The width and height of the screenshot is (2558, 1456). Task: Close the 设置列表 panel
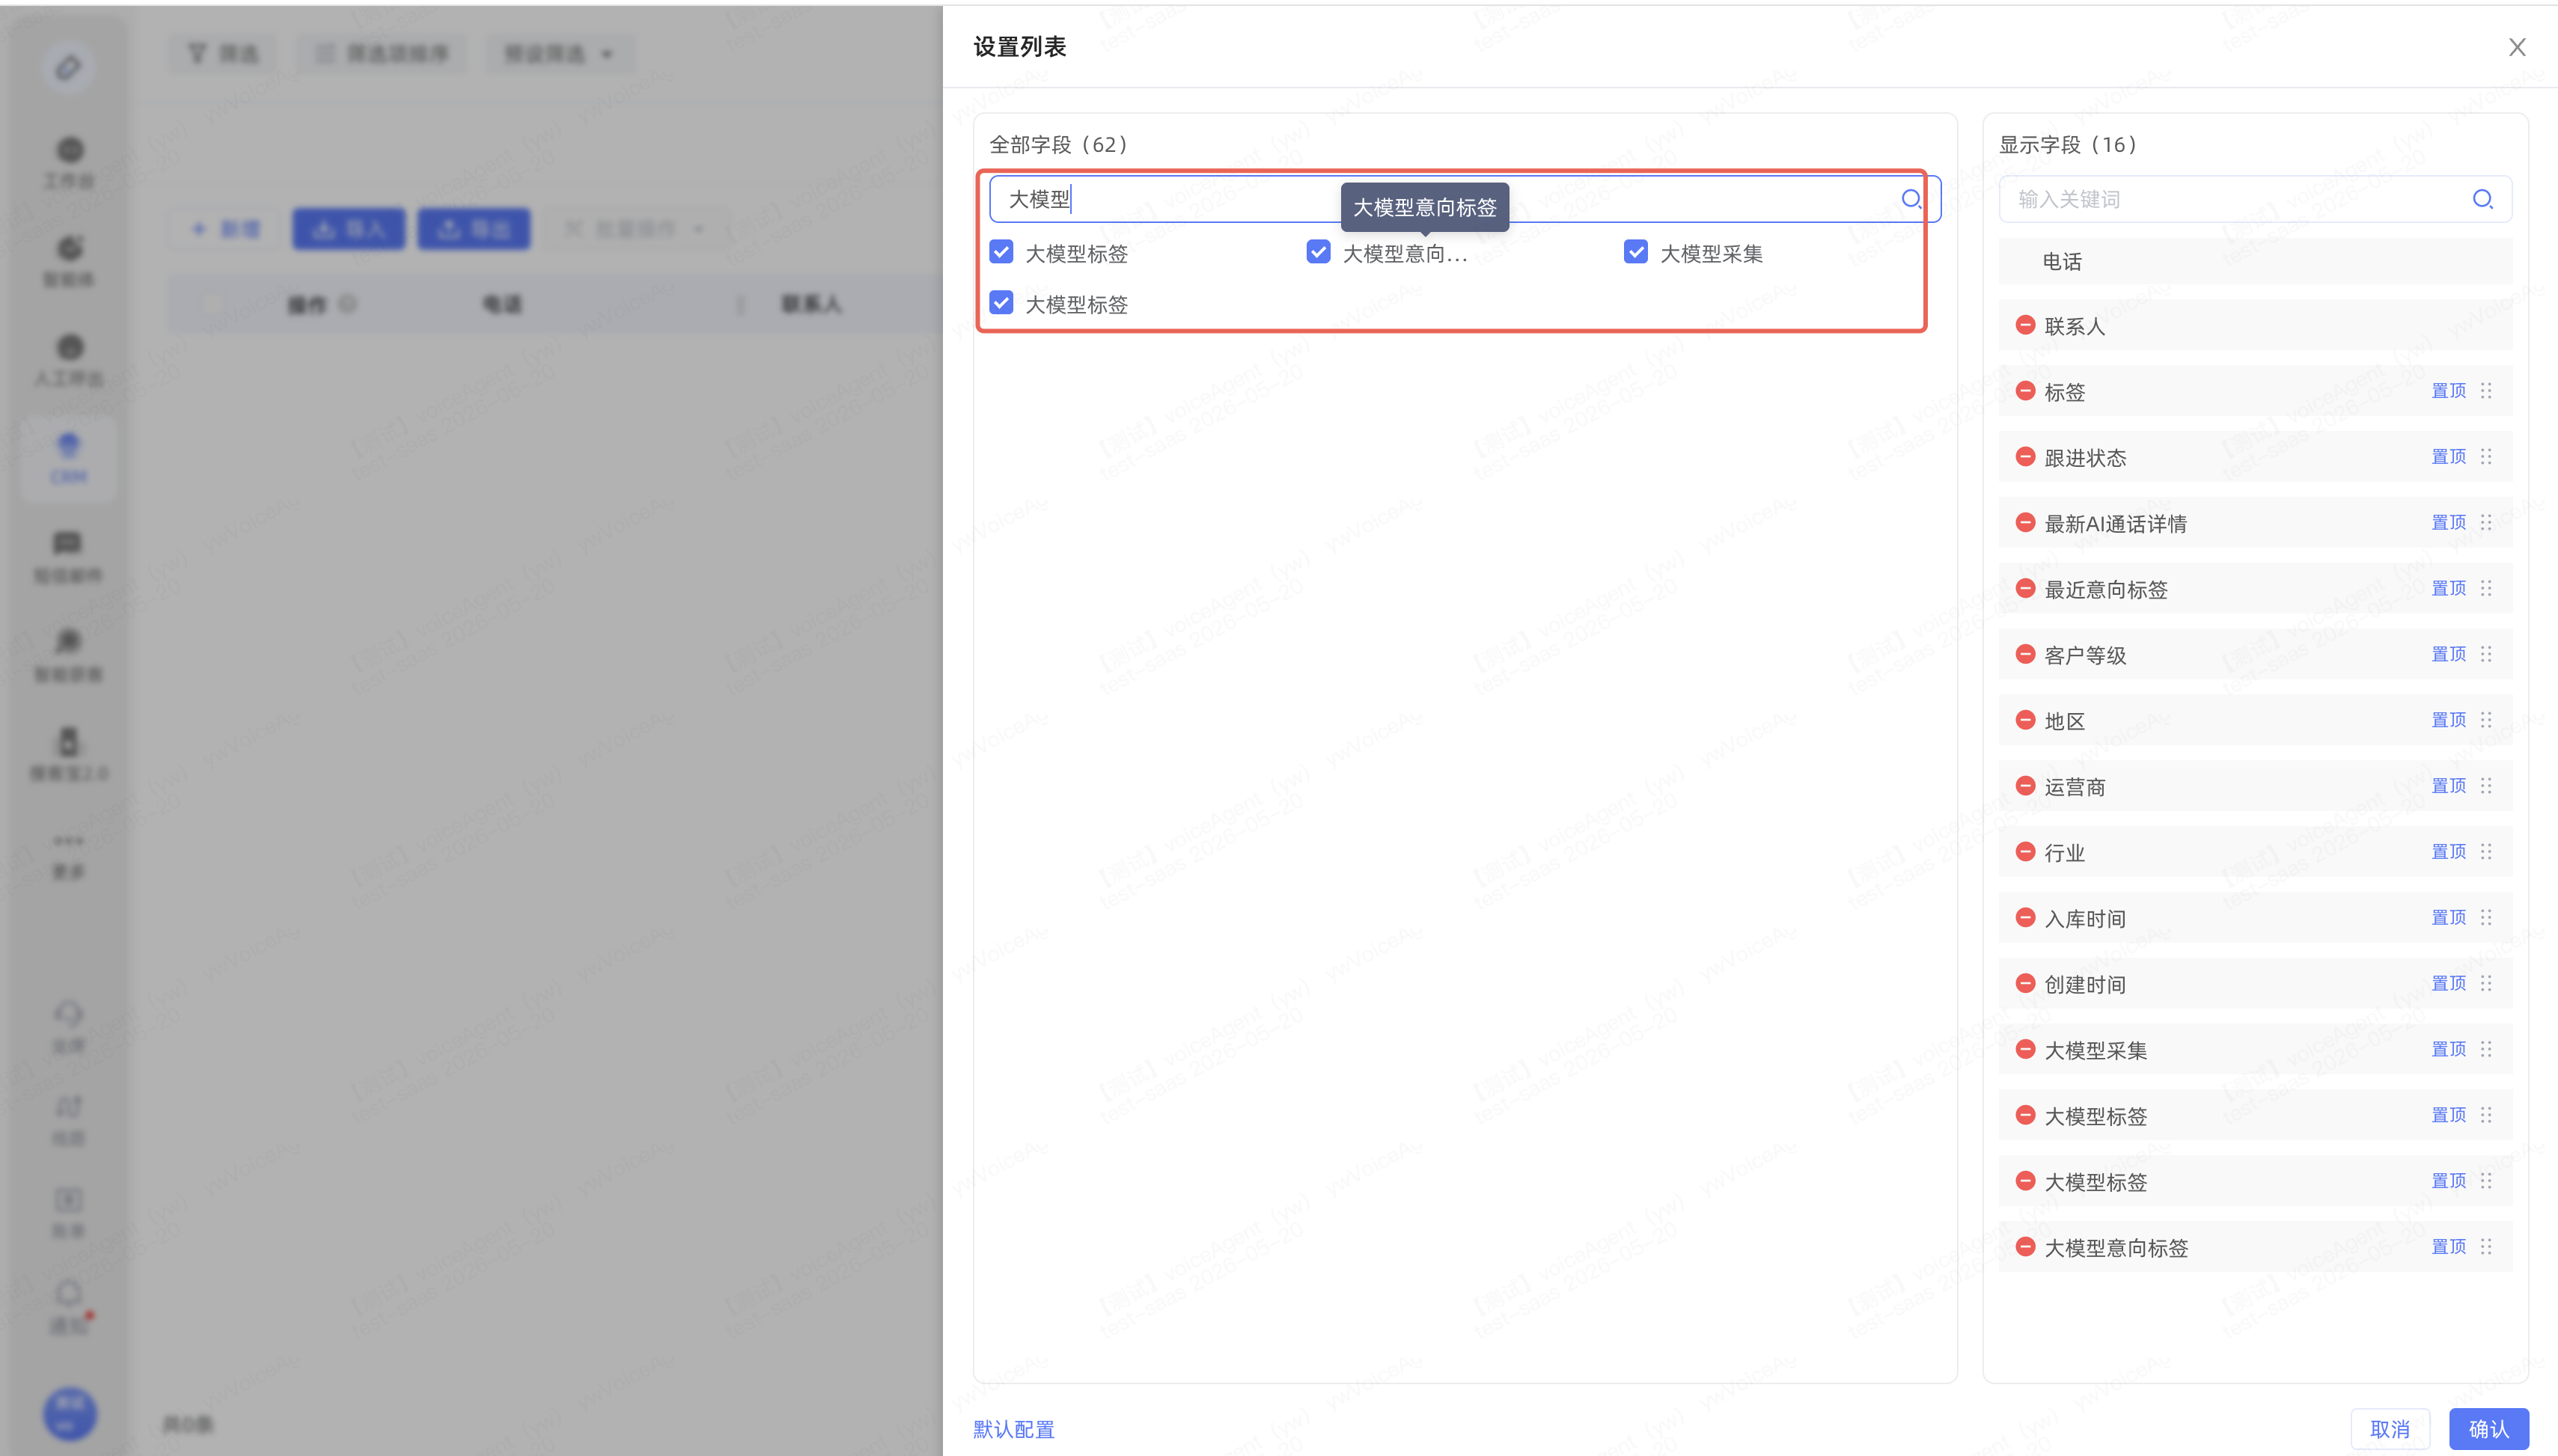(2517, 47)
